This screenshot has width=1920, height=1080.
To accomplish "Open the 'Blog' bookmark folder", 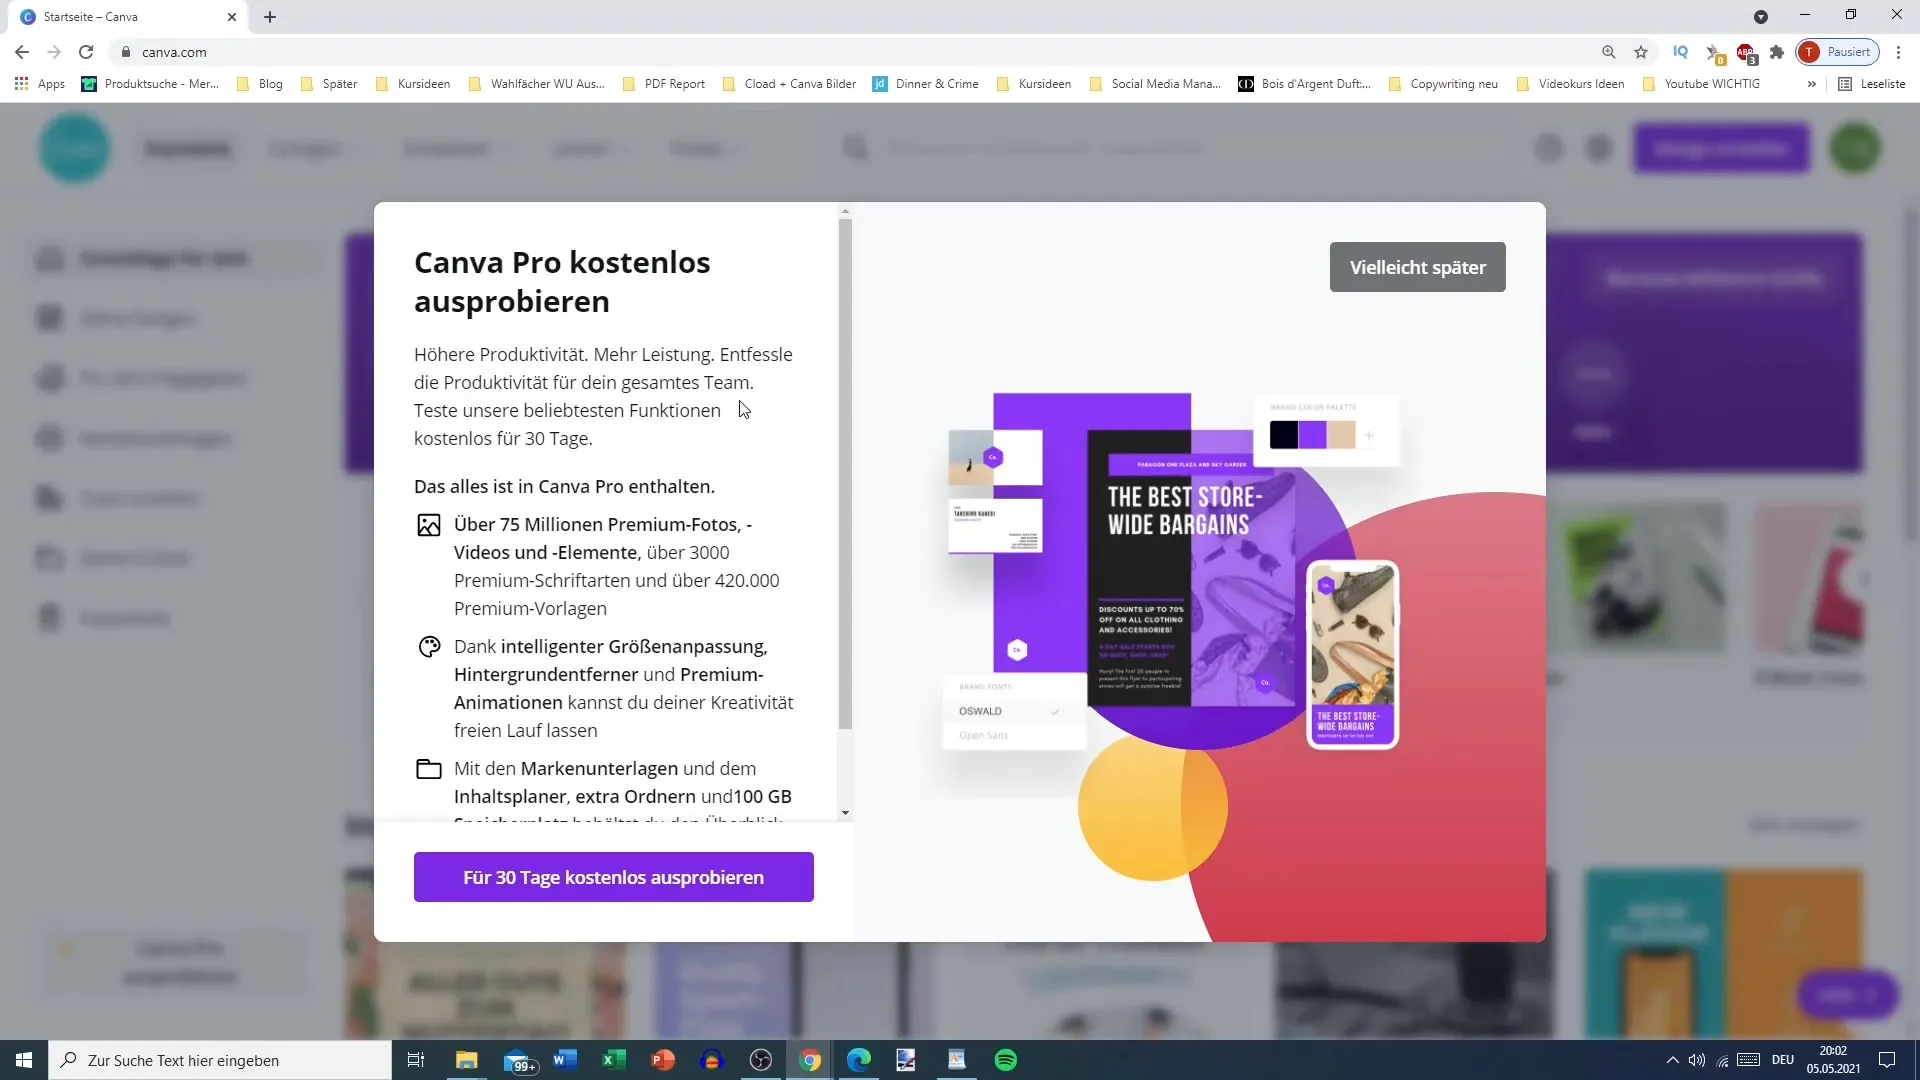I will [x=260, y=84].
